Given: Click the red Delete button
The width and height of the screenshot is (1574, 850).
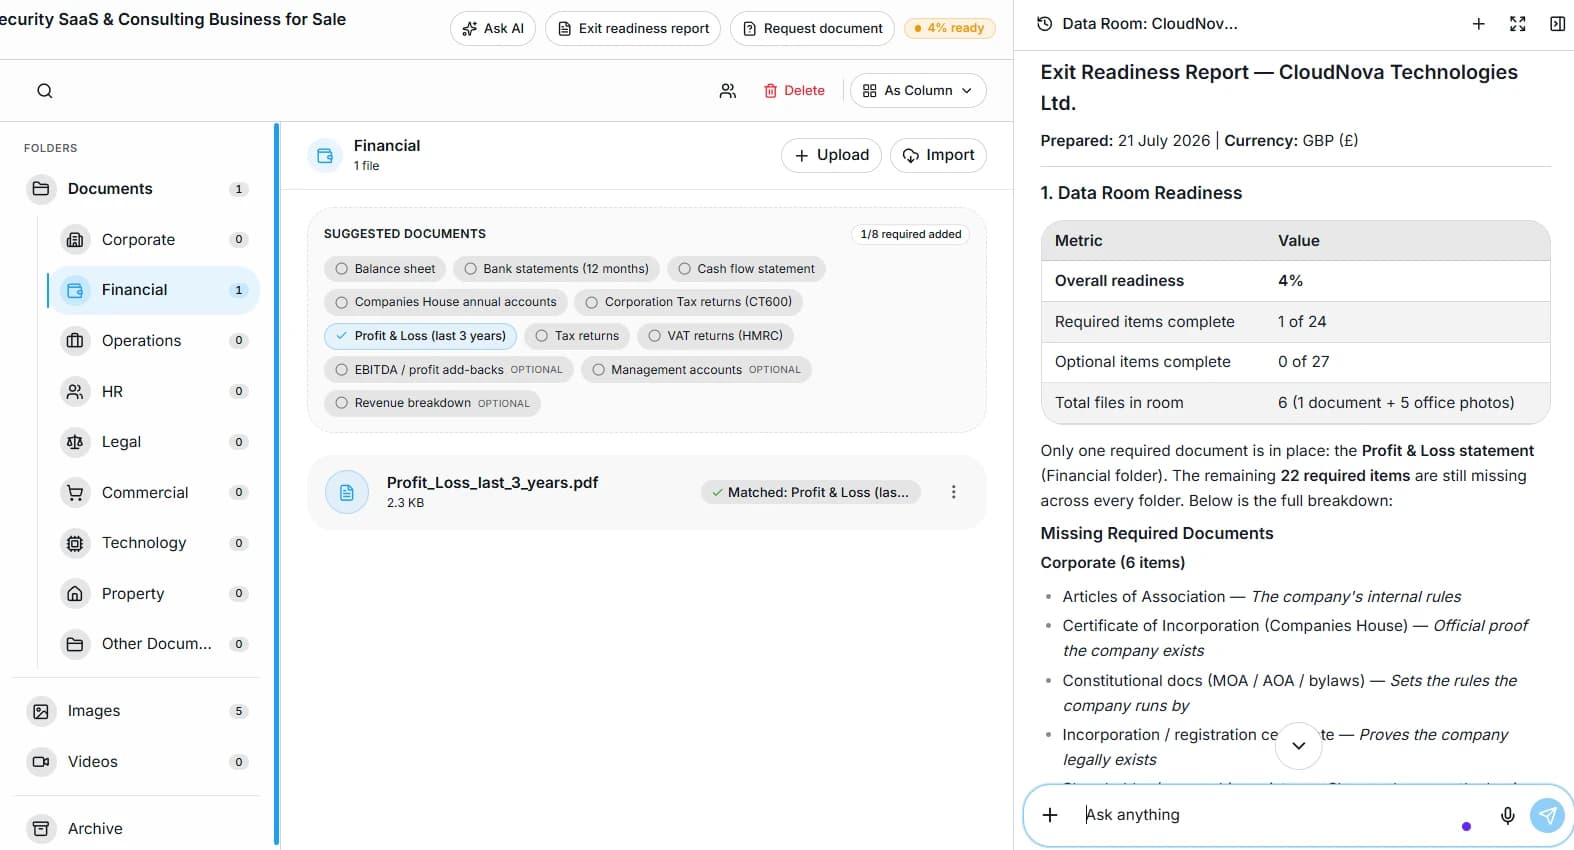Looking at the screenshot, I should [794, 91].
